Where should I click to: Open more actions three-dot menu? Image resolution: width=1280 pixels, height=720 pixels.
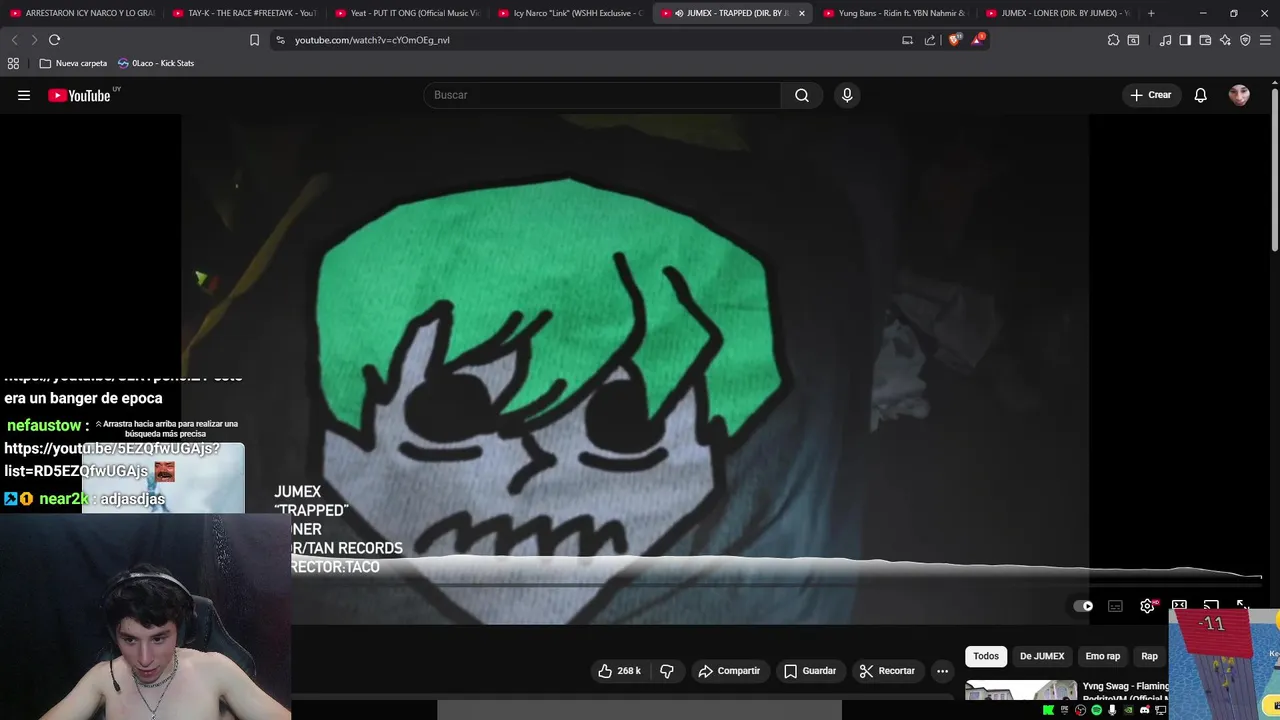pos(942,671)
